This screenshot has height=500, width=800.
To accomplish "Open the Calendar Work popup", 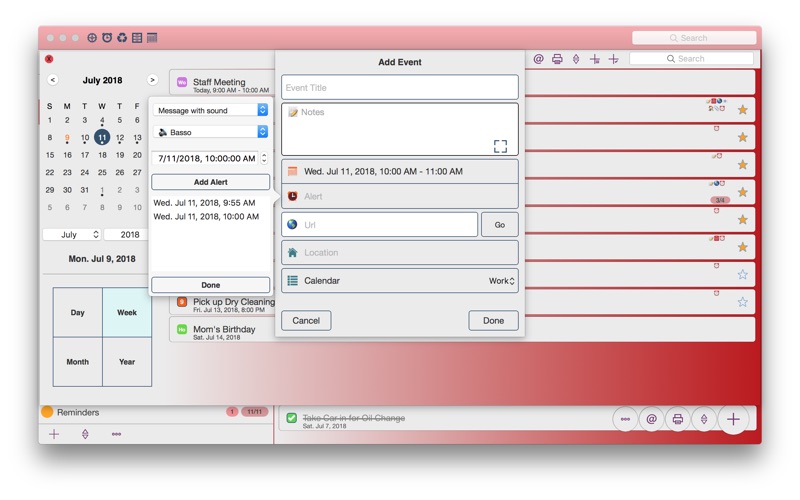I will pos(502,281).
